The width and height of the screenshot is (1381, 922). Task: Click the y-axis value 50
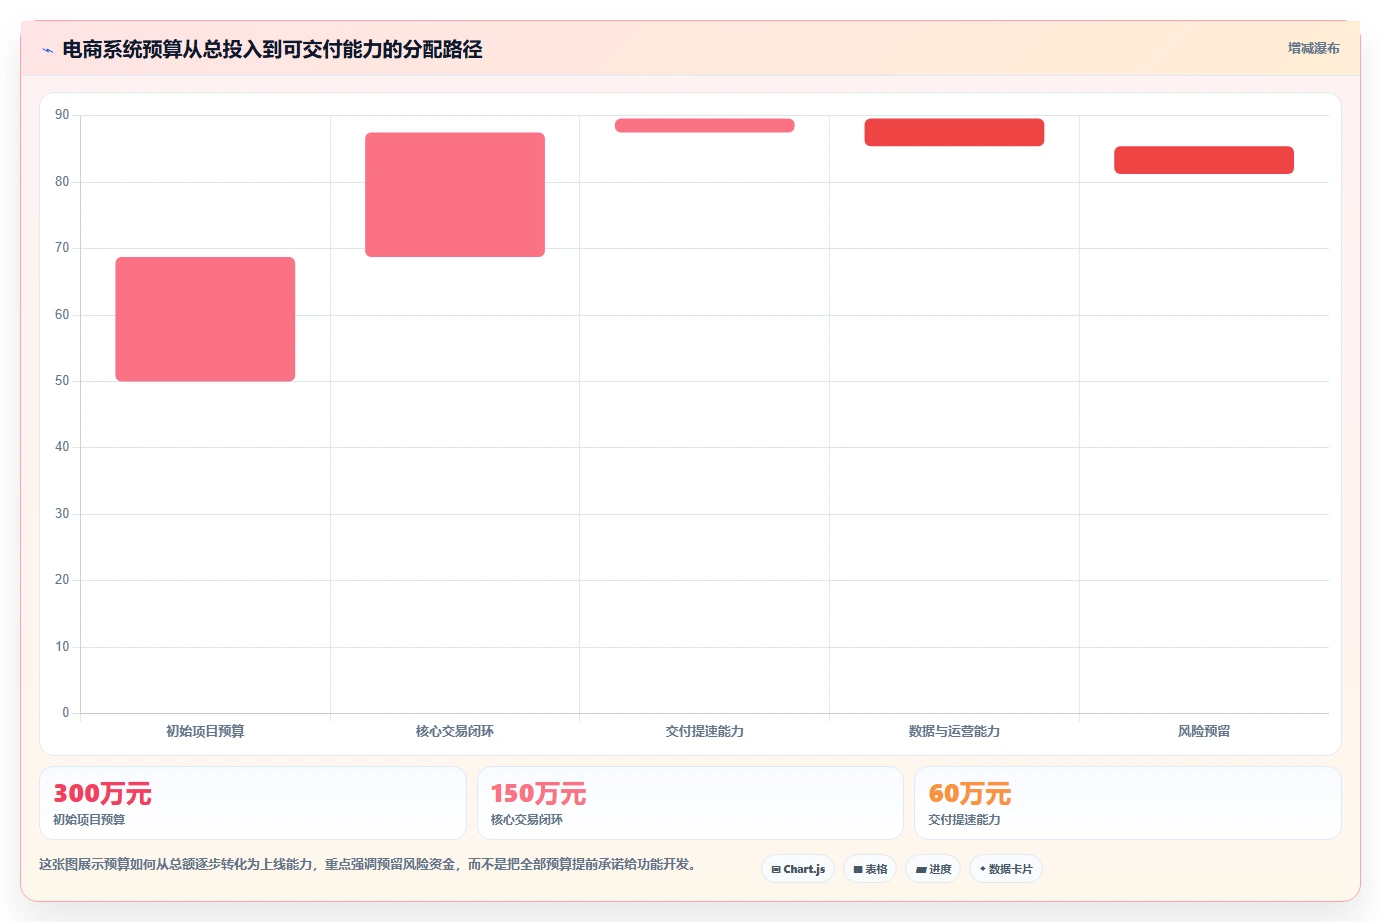[62, 381]
